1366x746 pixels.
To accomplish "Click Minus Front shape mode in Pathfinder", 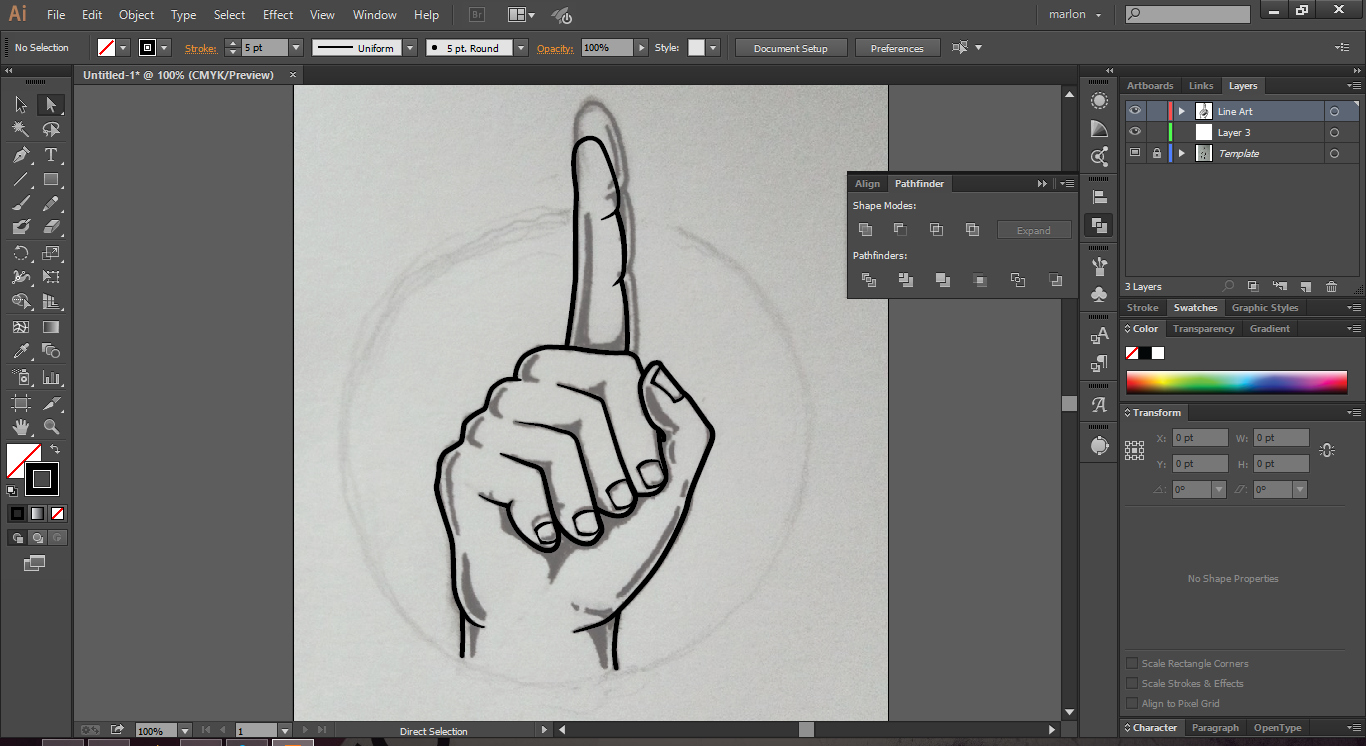I will point(900,230).
